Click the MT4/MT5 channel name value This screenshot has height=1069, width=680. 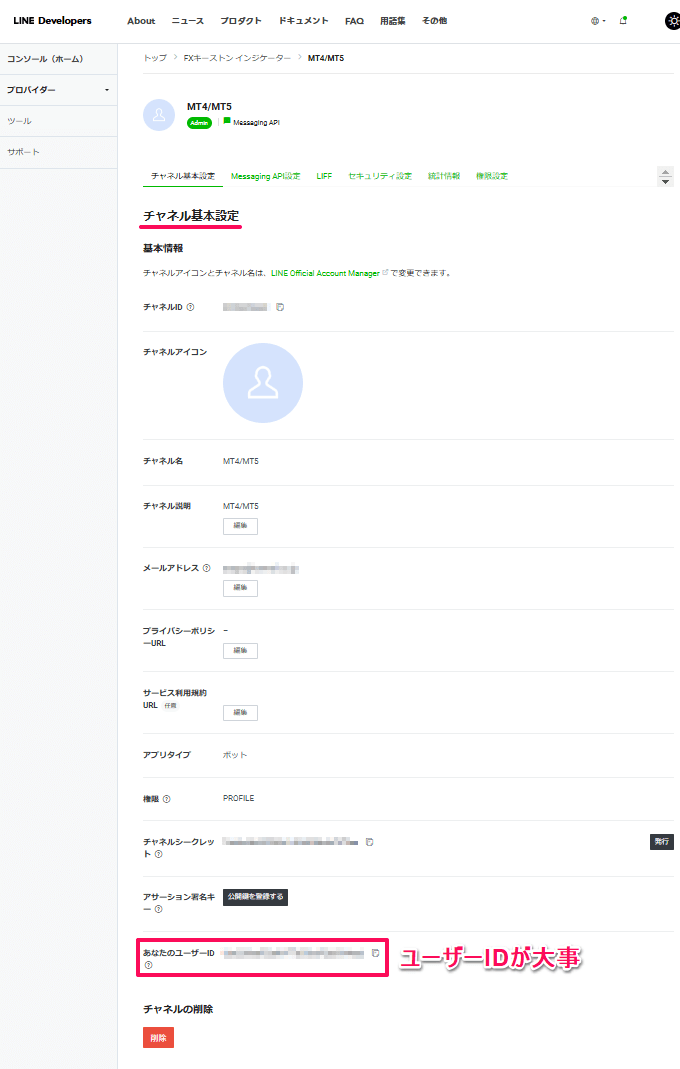pyautogui.click(x=241, y=462)
